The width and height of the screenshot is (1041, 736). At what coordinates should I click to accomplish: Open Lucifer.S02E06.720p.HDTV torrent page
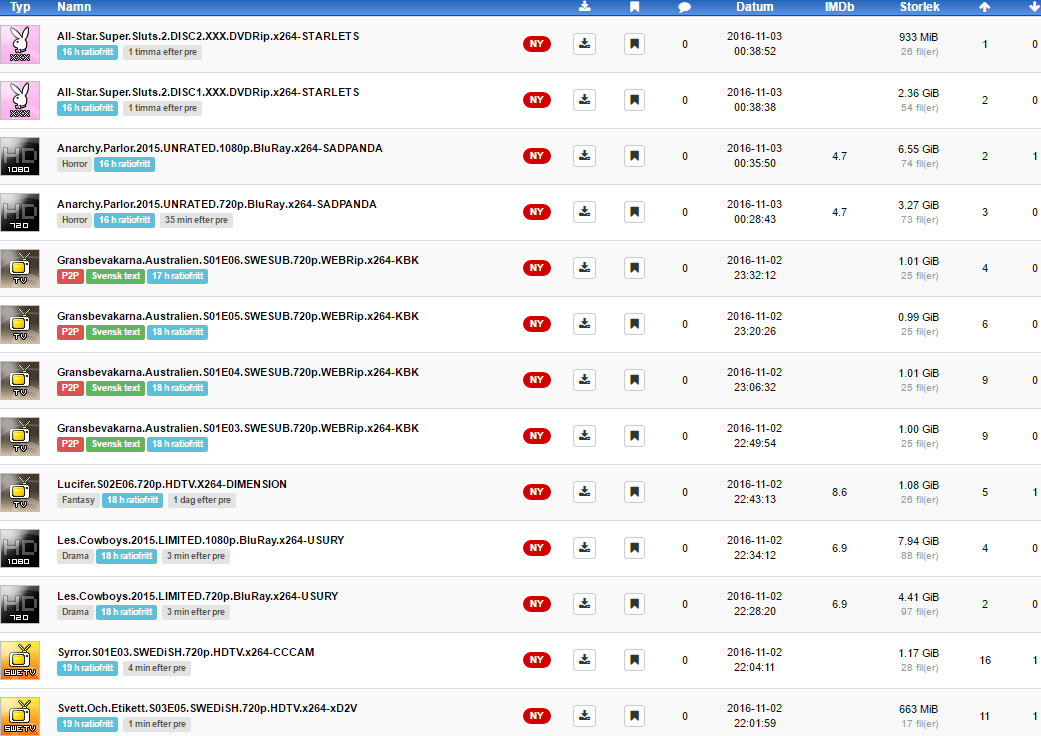coord(172,484)
